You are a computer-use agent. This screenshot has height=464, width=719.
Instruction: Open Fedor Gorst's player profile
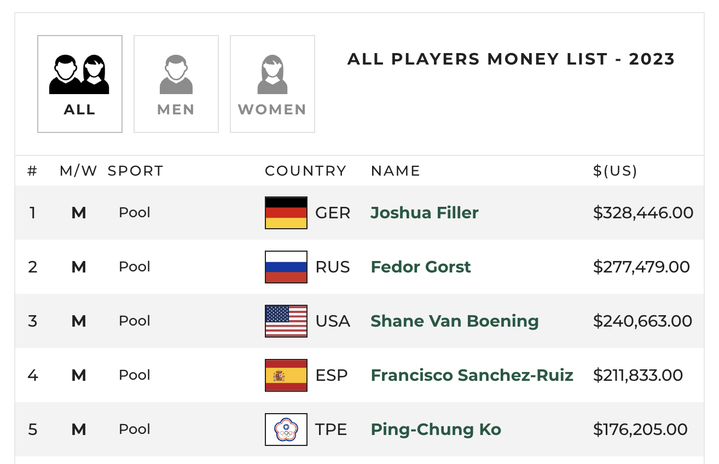coord(420,267)
